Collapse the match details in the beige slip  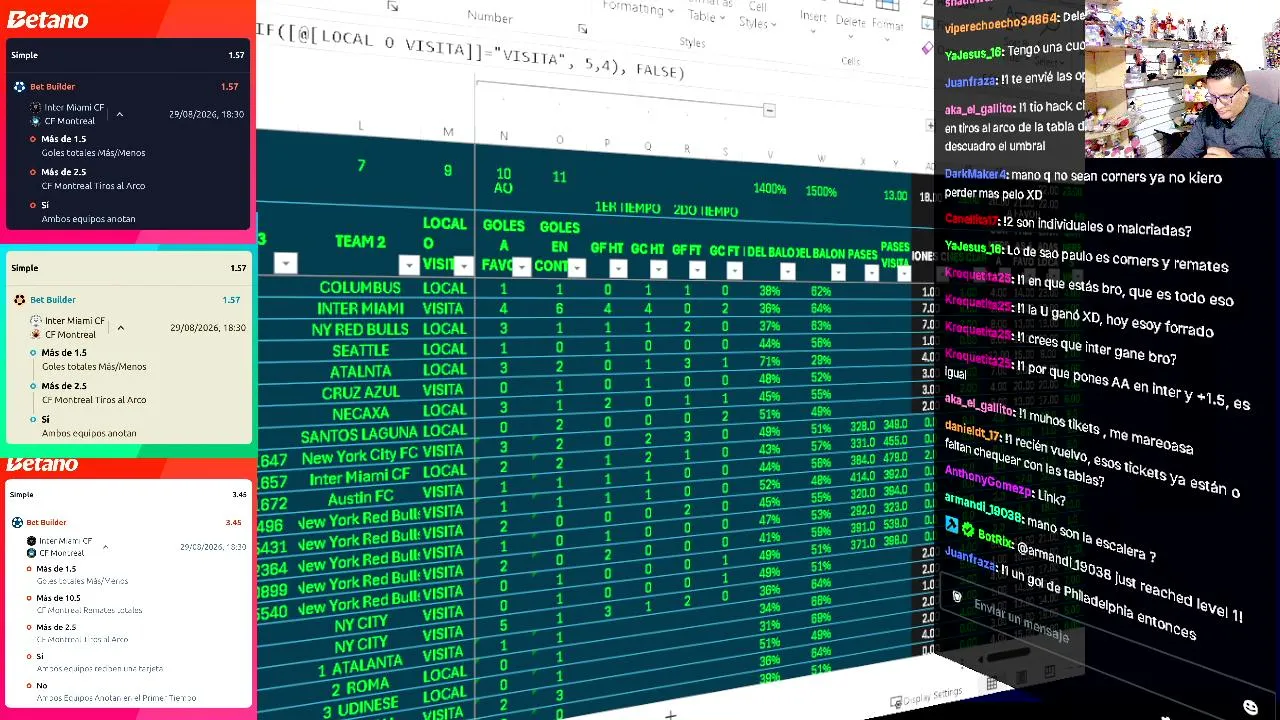click(120, 327)
